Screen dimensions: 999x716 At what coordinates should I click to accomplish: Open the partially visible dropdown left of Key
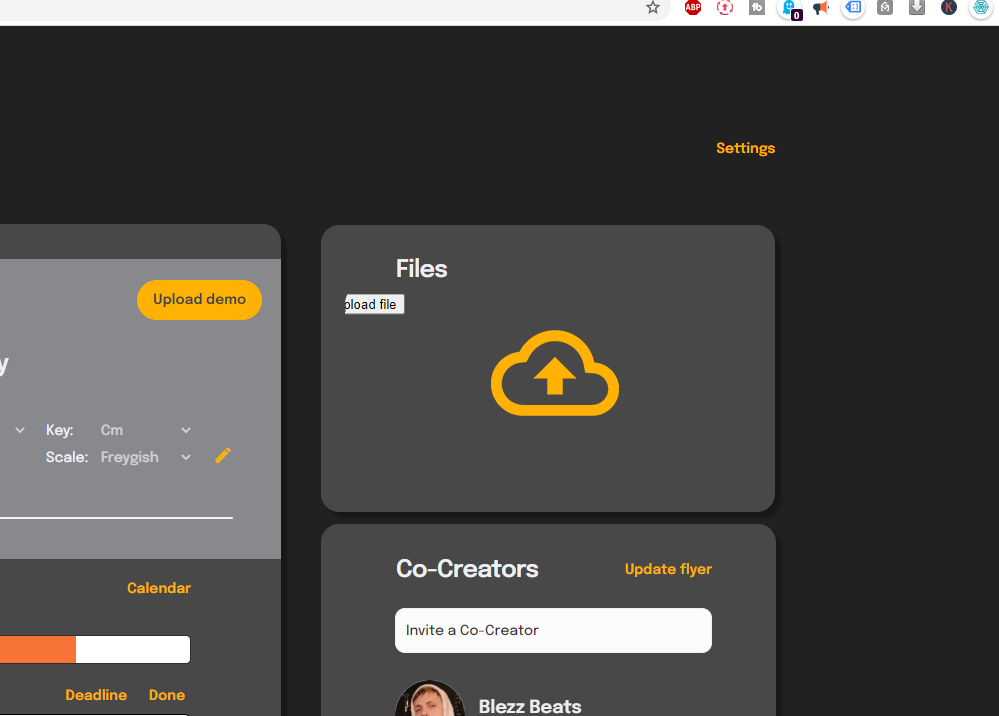[x=15, y=430]
